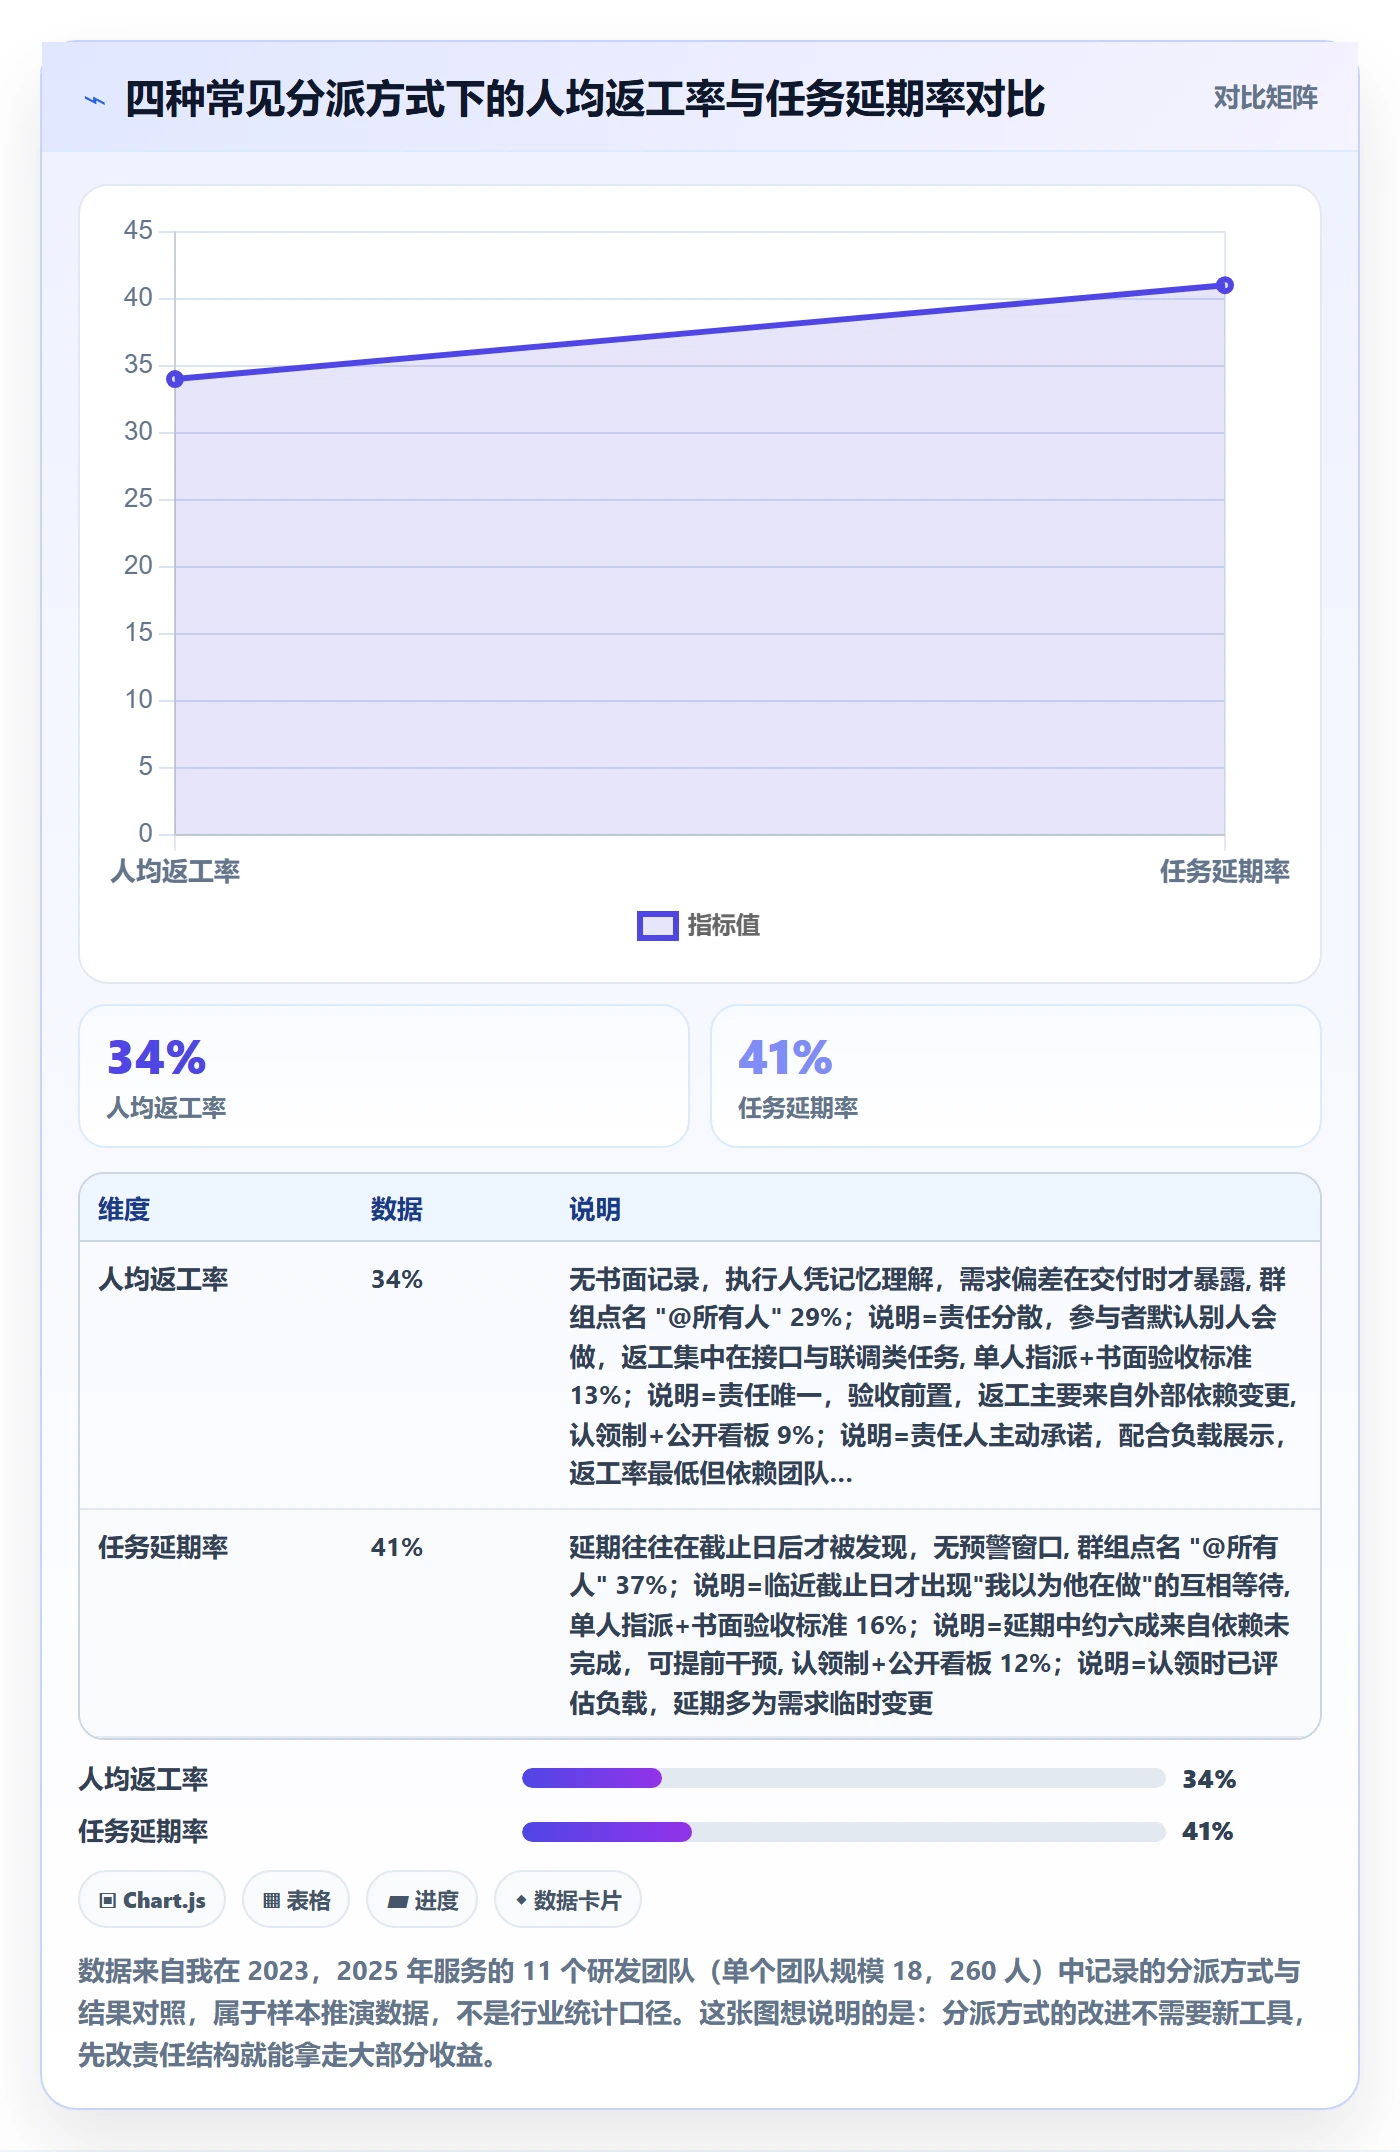Image resolution: width=1400 pixels, height=2152 pixels.
Task: Click the 进度 tag chip
Action: [422, 1899]
